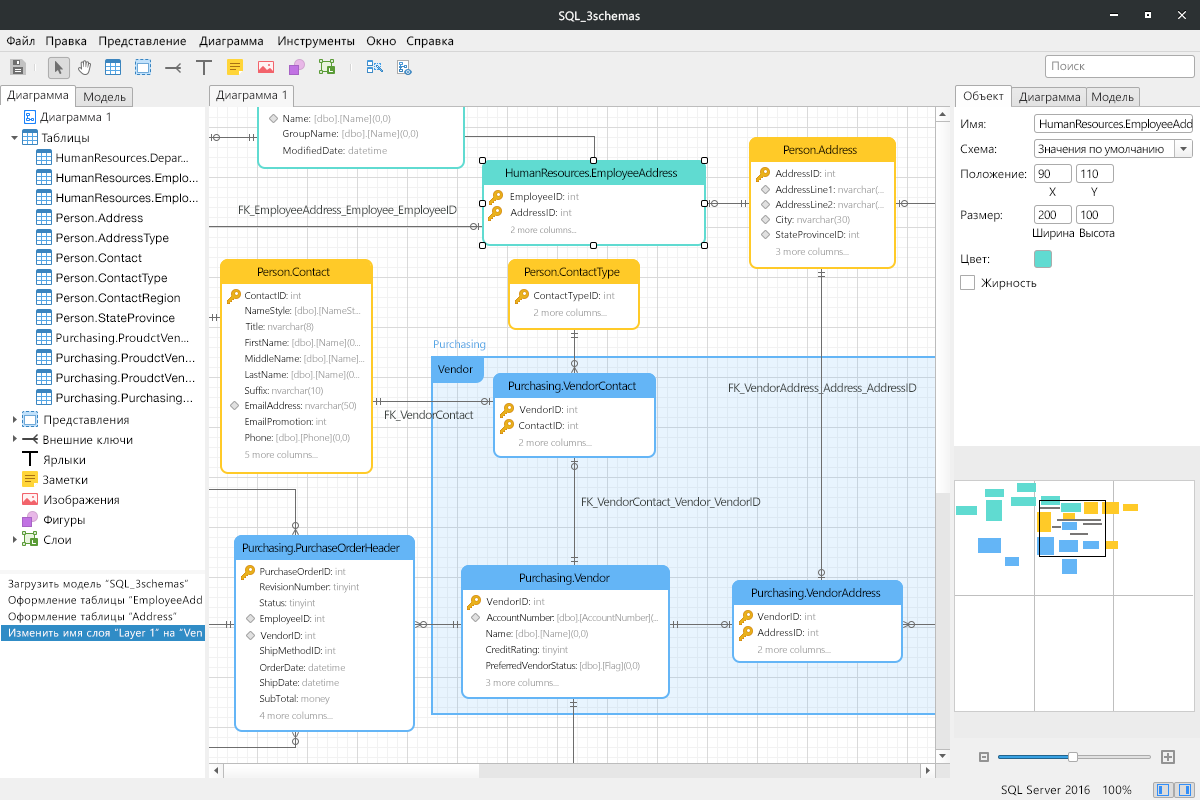The image size is (1200, 800).
Task: Click the model preview toolbar icon
Action: click(404, 67)
